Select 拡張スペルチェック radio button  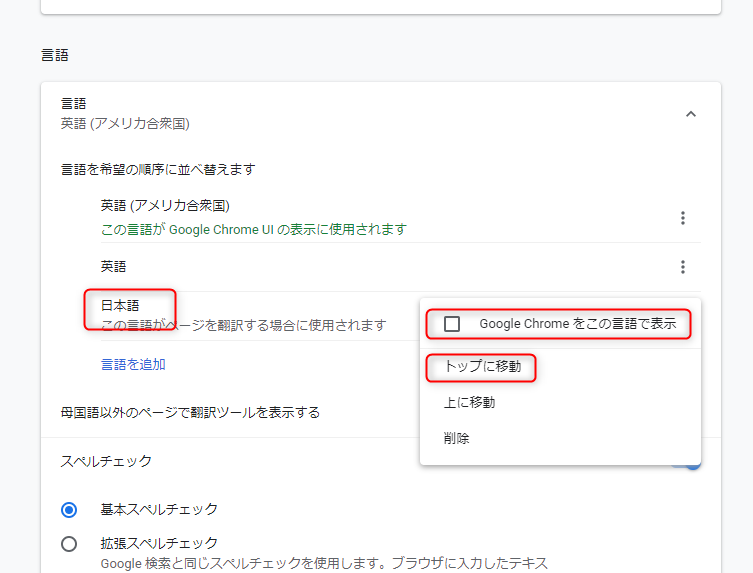[x=69, y=544]
